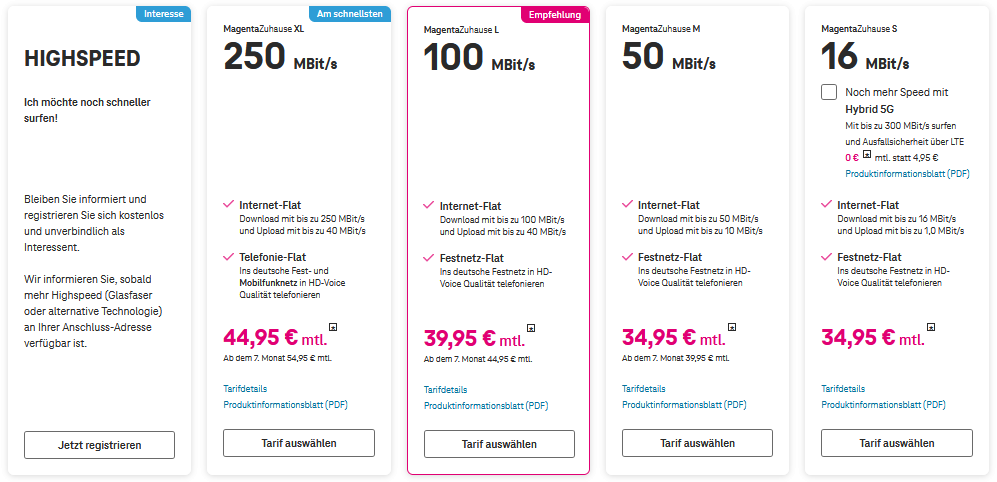Open Tarifdetails for MagentaZuhause L
997x482 pixels.
click(x=446, y=390)
